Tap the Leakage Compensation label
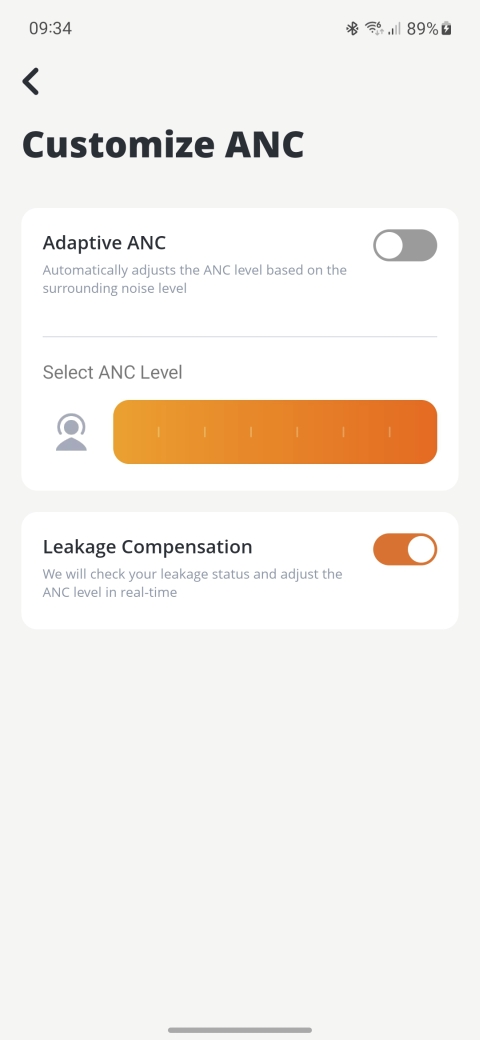Screen dimensions: 480x1040 [x=148, y=547]
